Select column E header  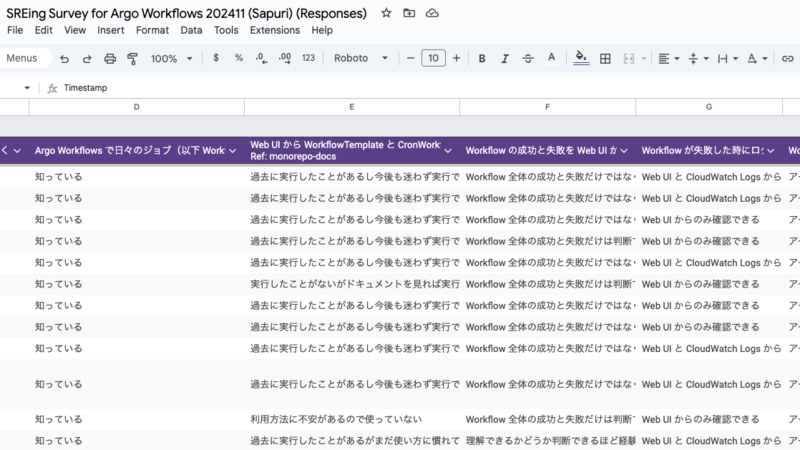[x=352, y=107]
